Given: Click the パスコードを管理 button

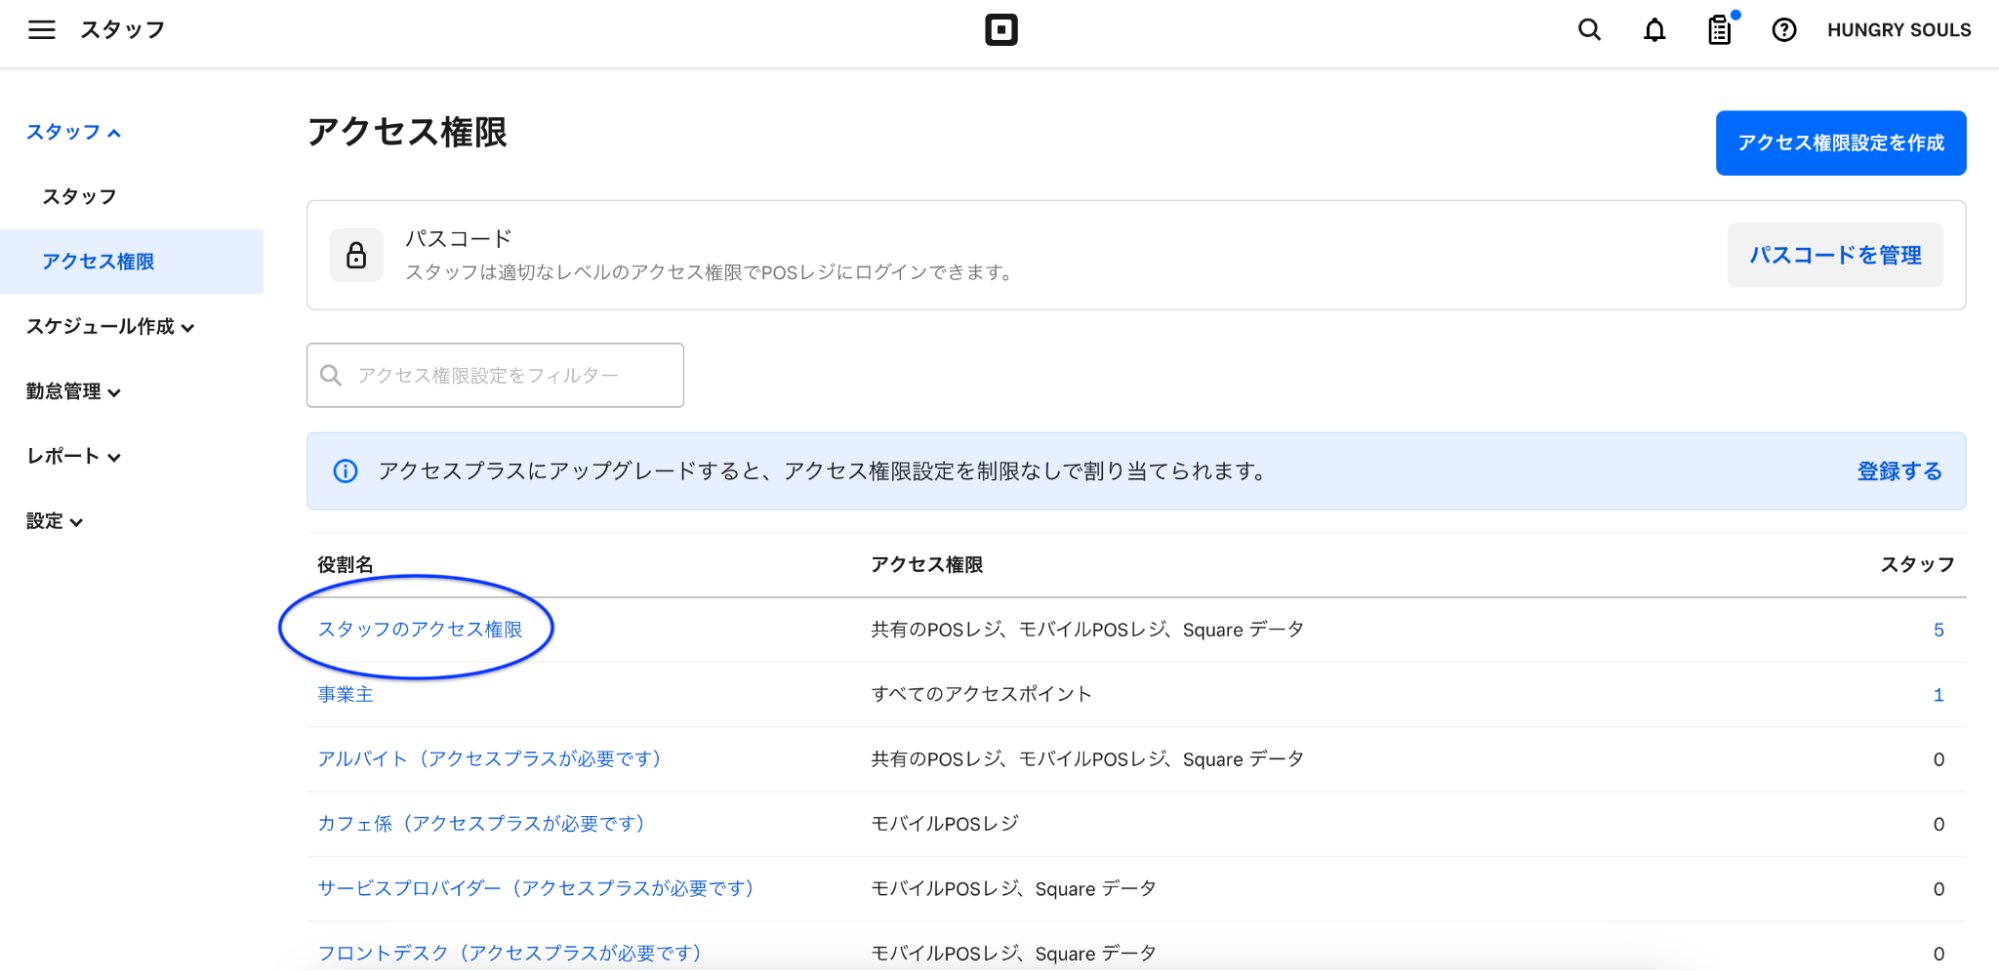Looking at the screenshot, I should 1834,254.
